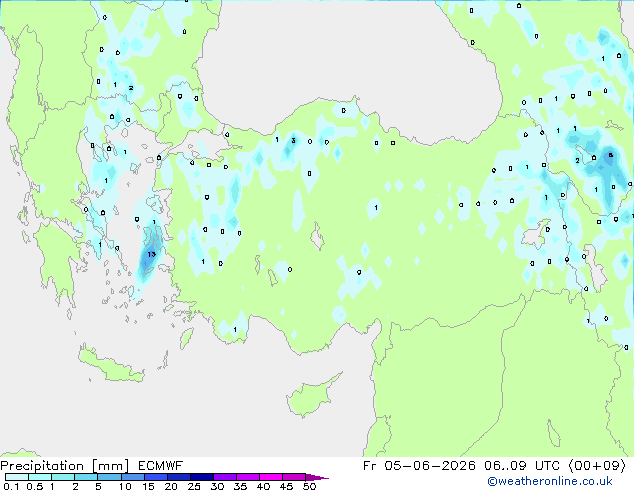Click the legend value '10'
Image resolution: width=634 pixels, height=490 pixels.
tap(125, 486)
